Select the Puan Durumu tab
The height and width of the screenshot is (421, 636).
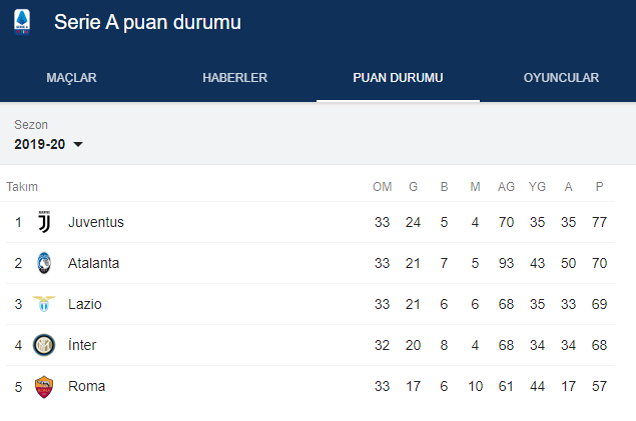(x=398, y=78)
